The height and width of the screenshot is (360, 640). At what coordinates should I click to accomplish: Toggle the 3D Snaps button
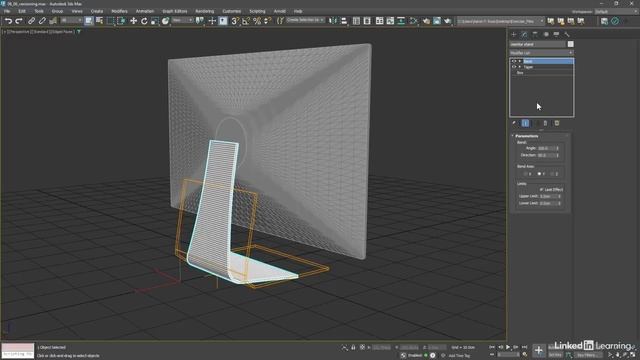[x=235, y=21]
